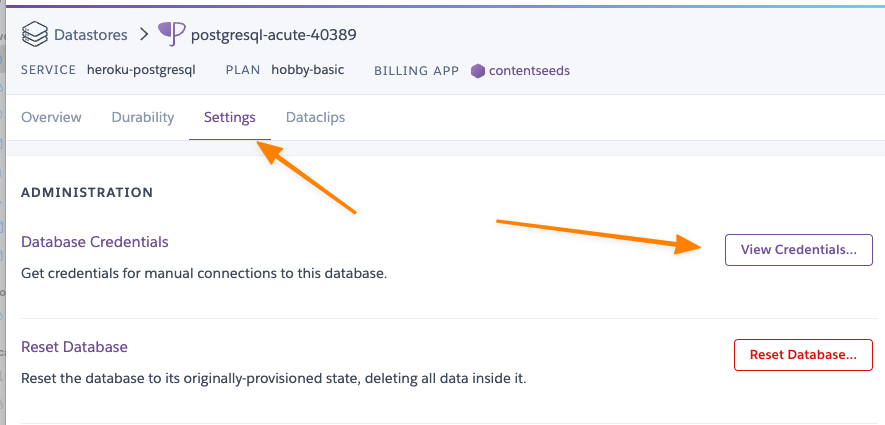Click the BILLING APP label
The height and width of the screenshot is (425, 885).
[416, 71]
